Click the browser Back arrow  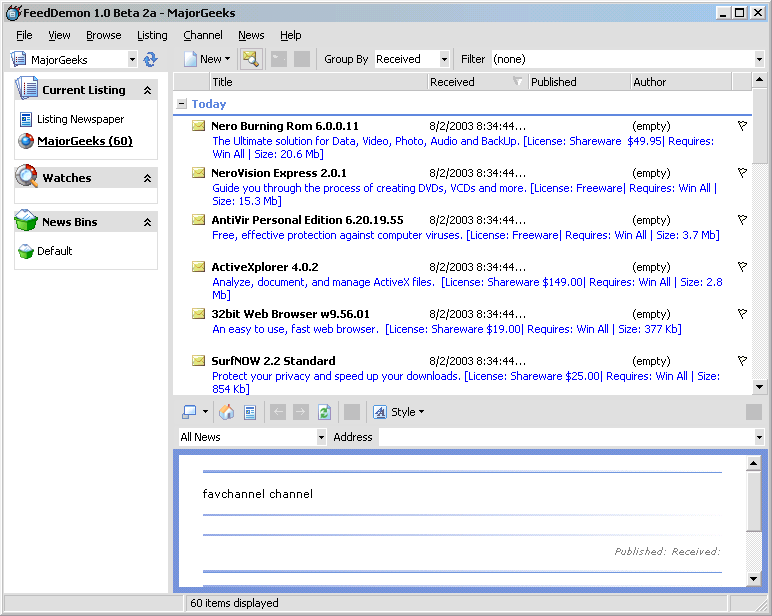278,412
